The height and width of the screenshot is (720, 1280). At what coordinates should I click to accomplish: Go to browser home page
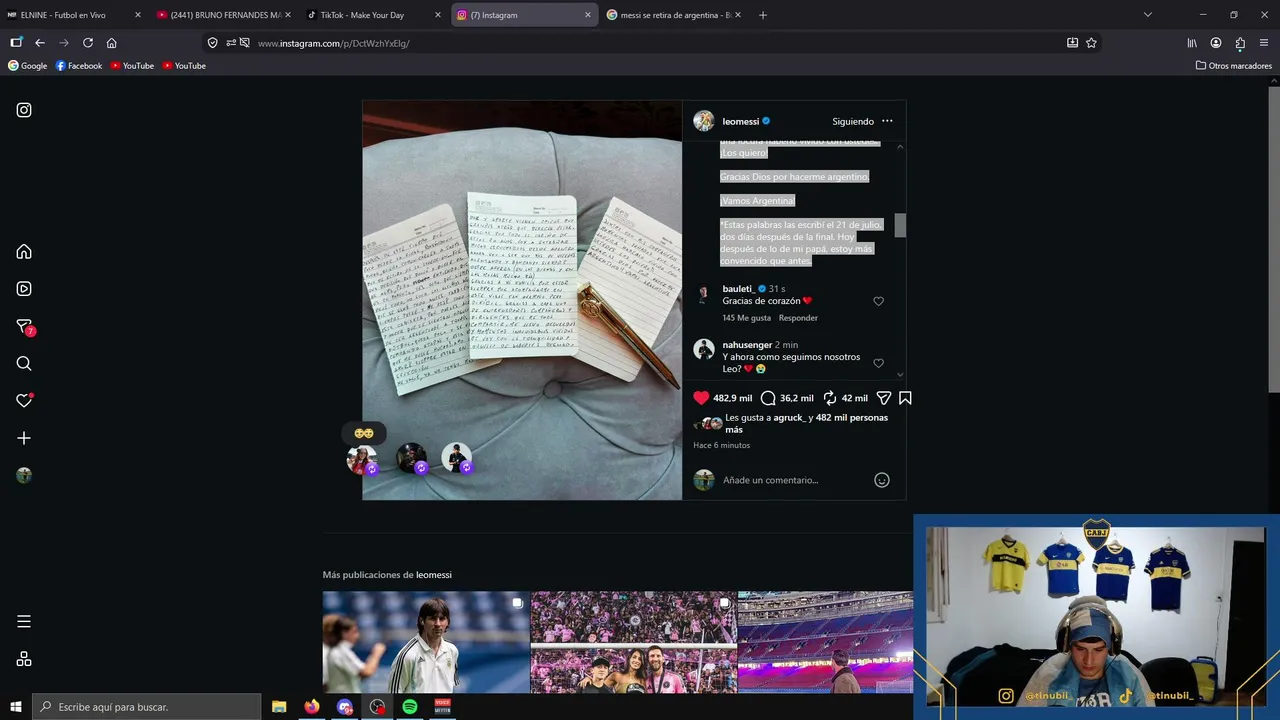point(112,43)
